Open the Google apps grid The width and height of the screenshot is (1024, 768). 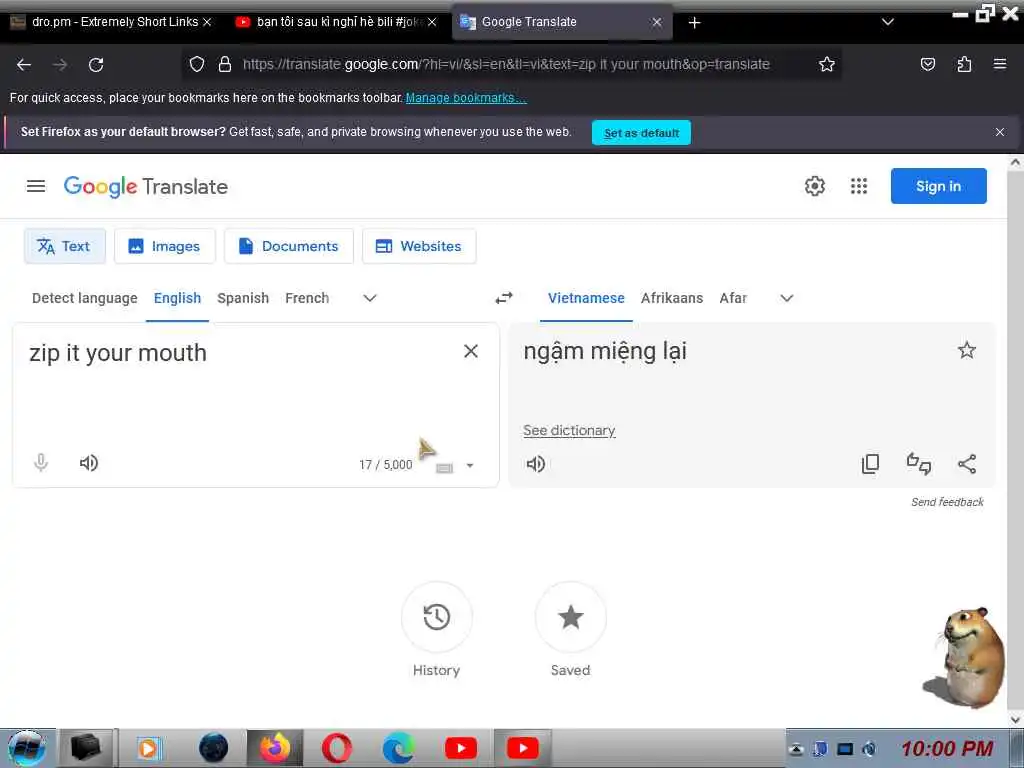point(859,187)
